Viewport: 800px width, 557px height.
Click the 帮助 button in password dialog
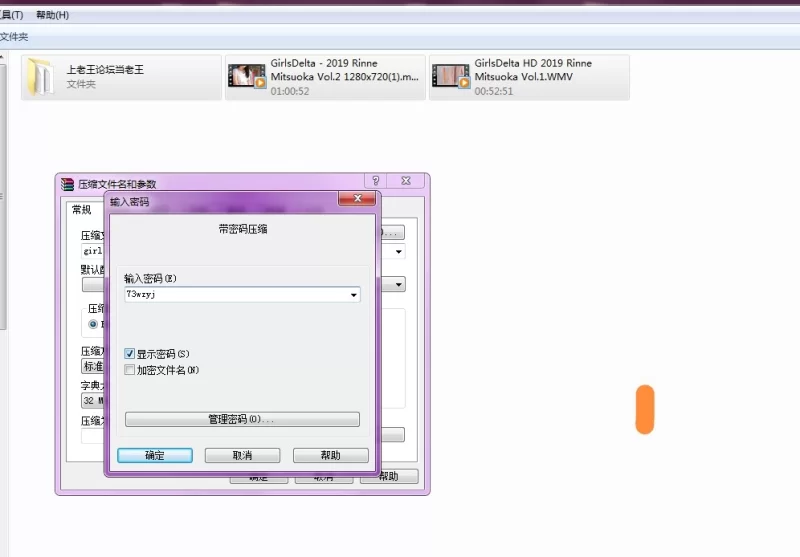(x=330, y=455)
